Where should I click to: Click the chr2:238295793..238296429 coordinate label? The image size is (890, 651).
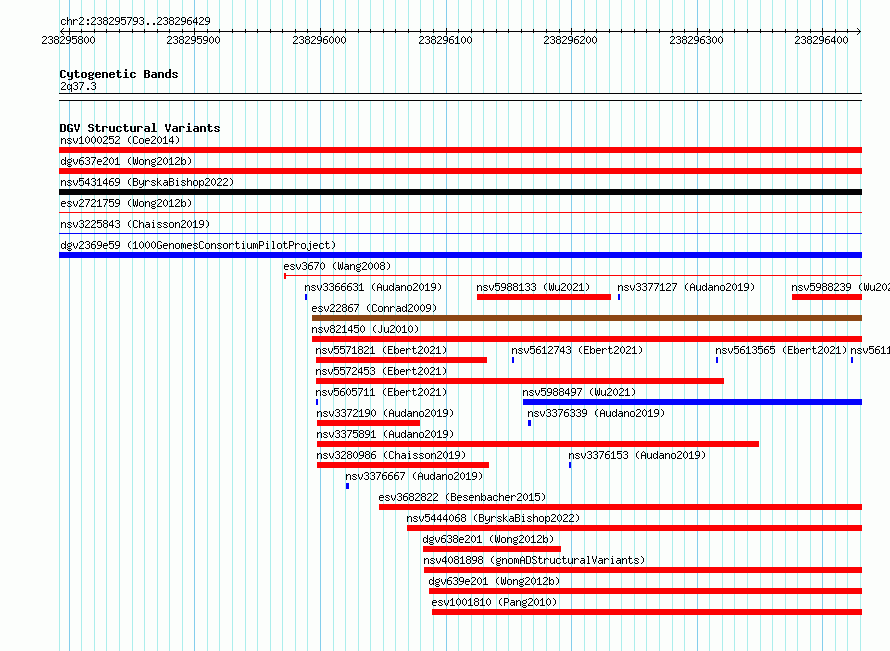(x=135, y=21)
